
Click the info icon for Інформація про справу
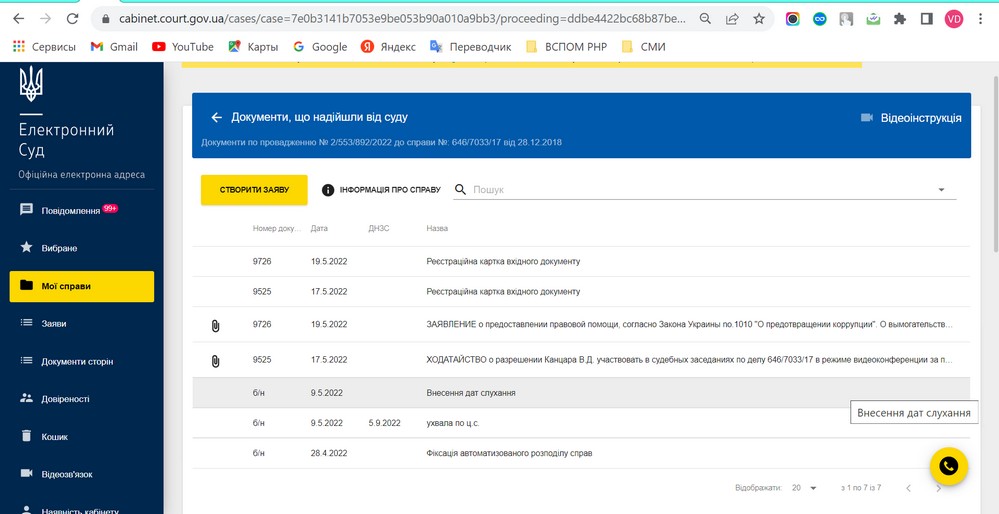point(328,190)
